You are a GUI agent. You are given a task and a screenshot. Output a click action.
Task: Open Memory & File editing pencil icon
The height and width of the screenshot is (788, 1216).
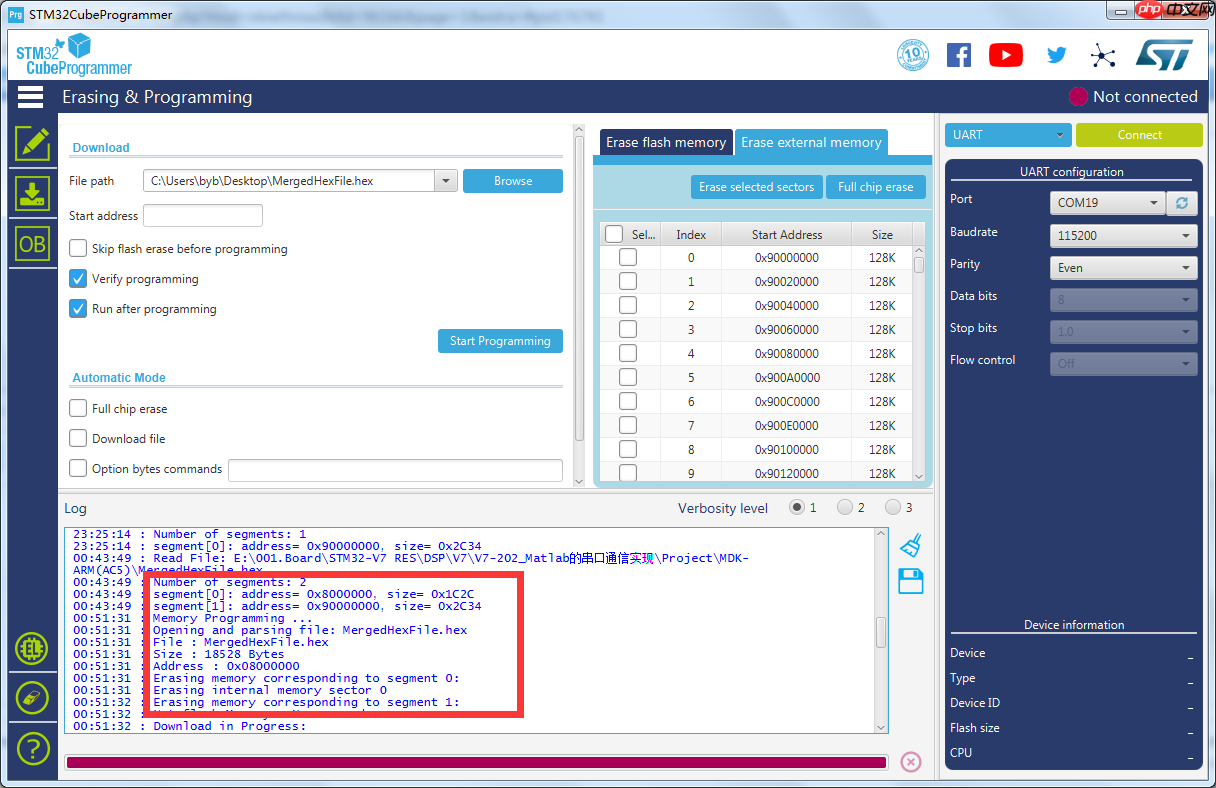point(32,143)
